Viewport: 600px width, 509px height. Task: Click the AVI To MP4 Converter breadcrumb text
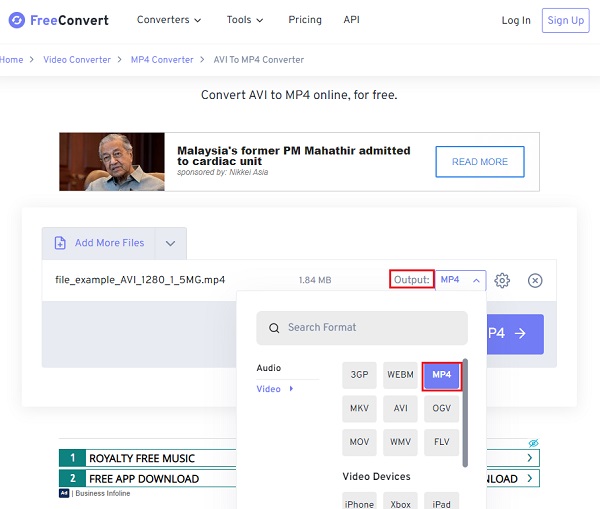[259, 60]
